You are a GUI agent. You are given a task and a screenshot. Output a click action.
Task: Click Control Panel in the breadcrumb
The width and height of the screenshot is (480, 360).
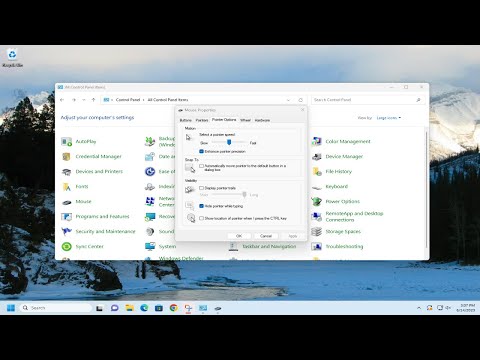[128, 100]
